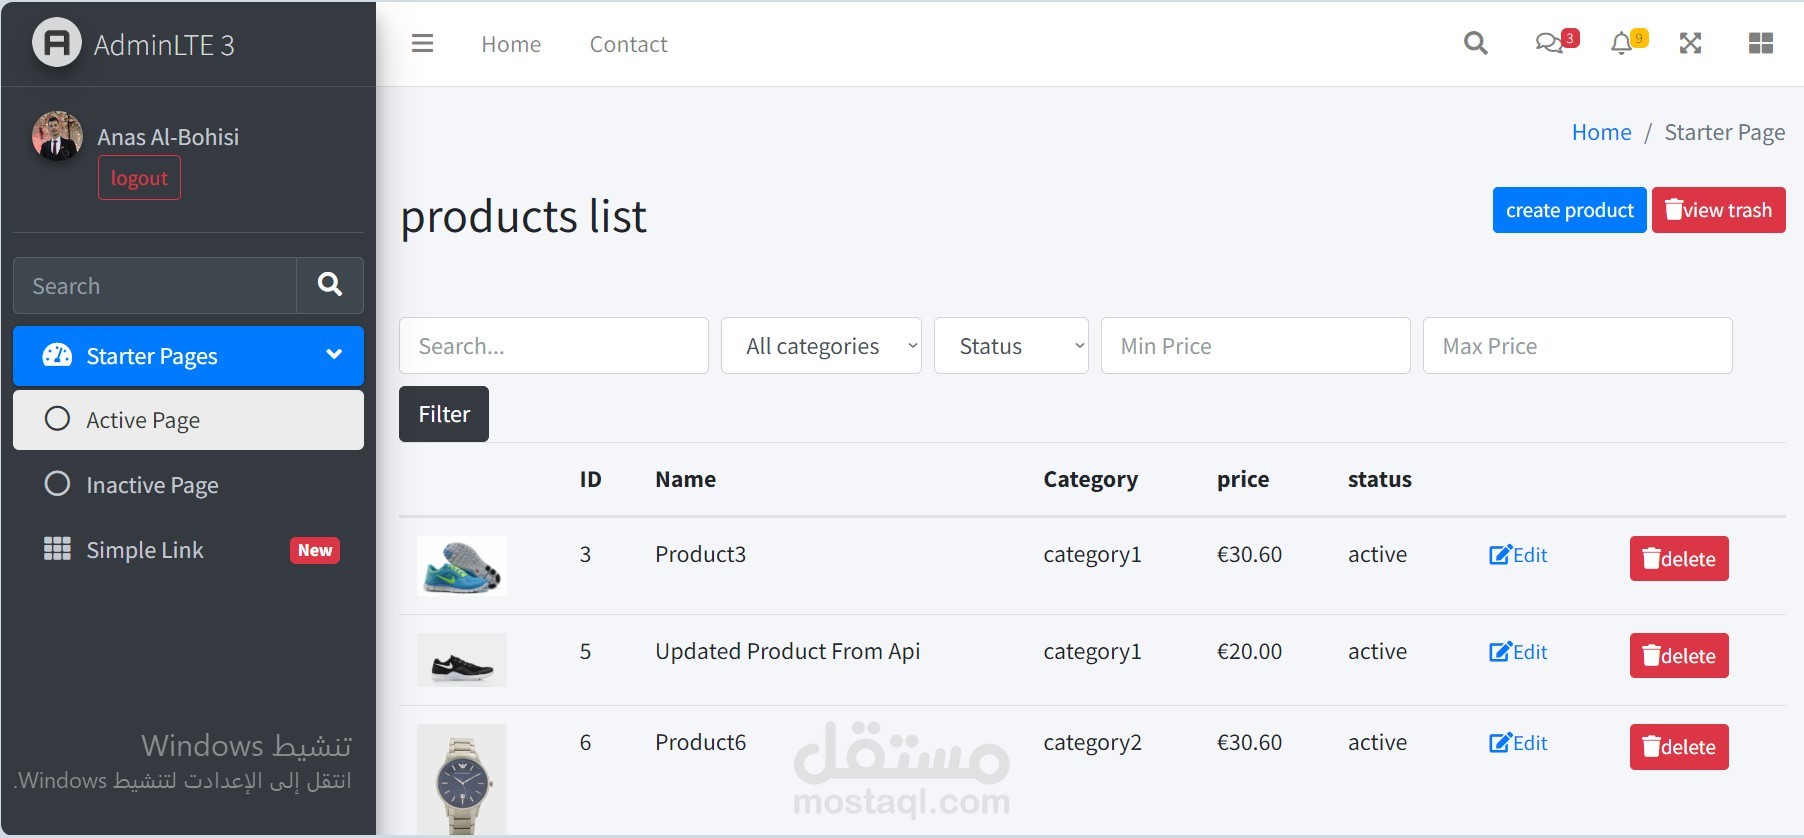The width and height of the screenshot is (1804, 838).
Task: Select the Active Page radio button
Action: (x=57, y=419)
